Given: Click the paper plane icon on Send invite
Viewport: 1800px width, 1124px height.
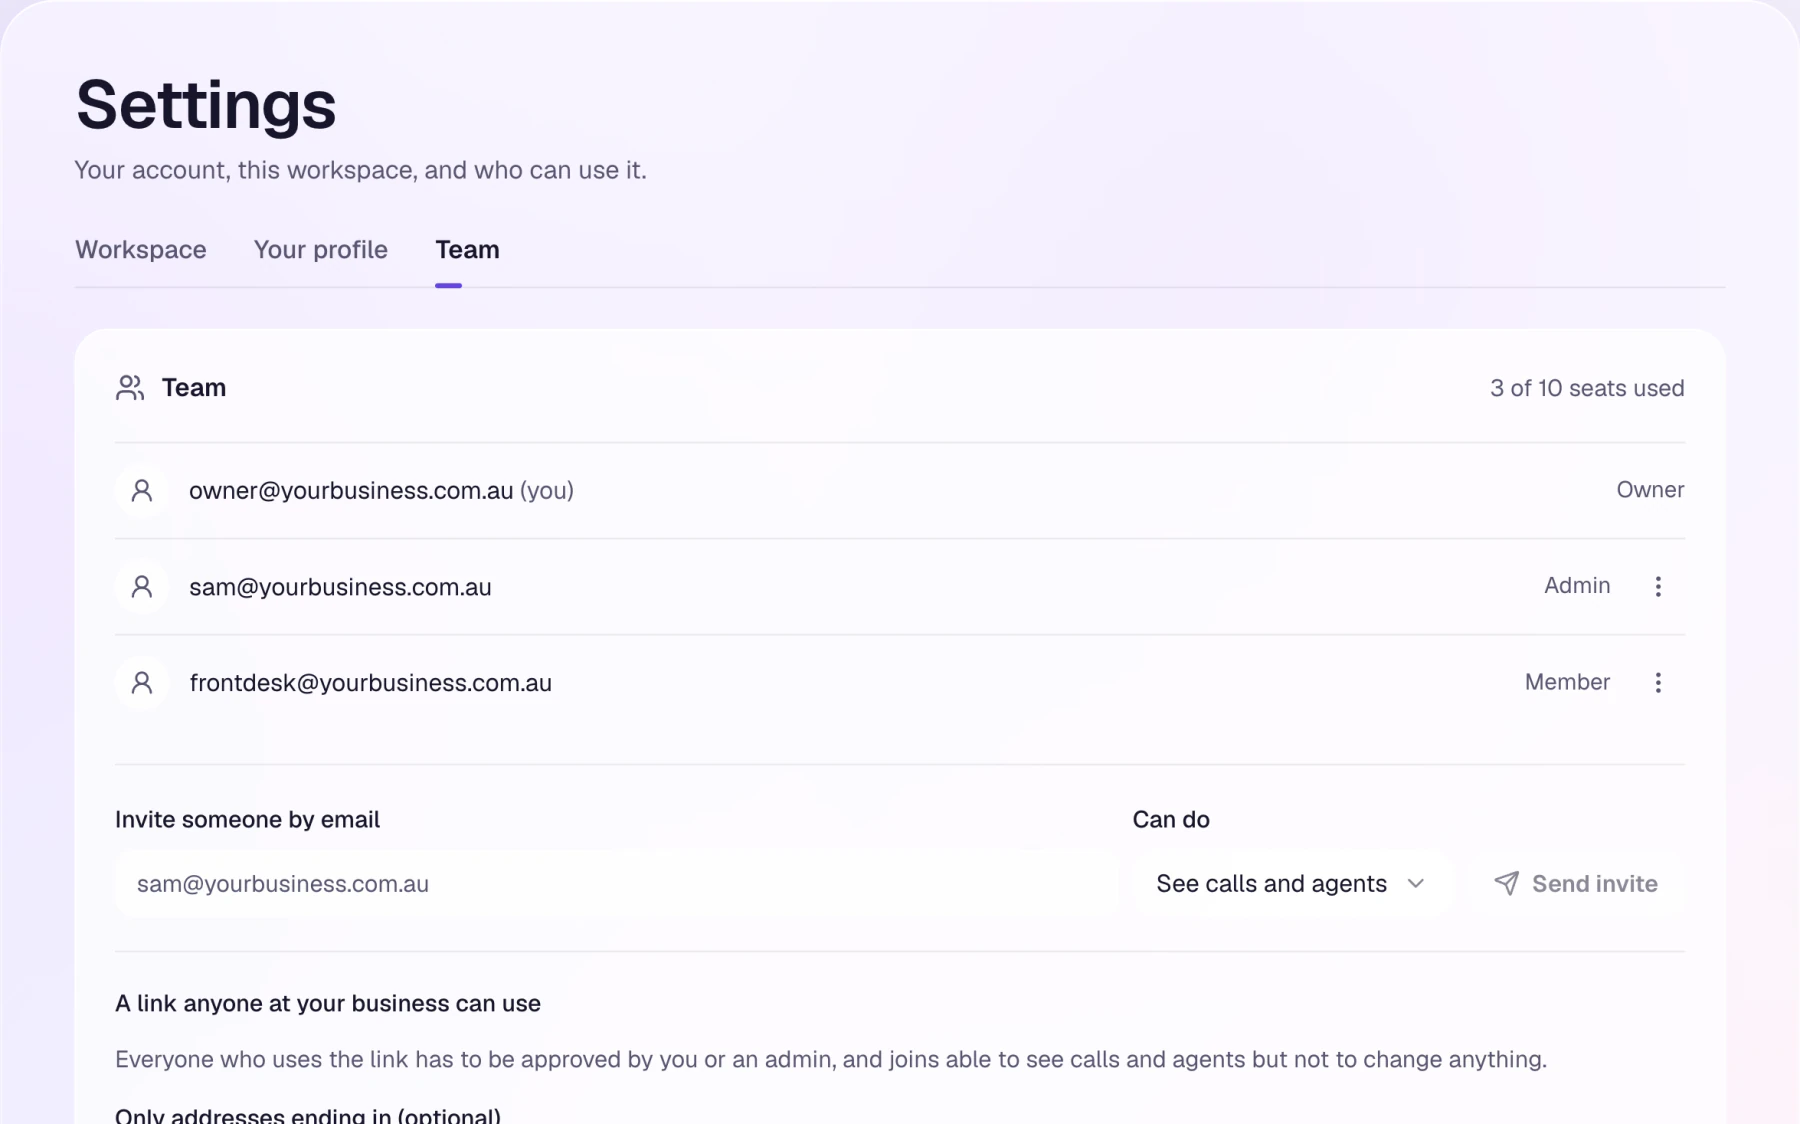Looking at the screenshot, I should coord(1506,883).
